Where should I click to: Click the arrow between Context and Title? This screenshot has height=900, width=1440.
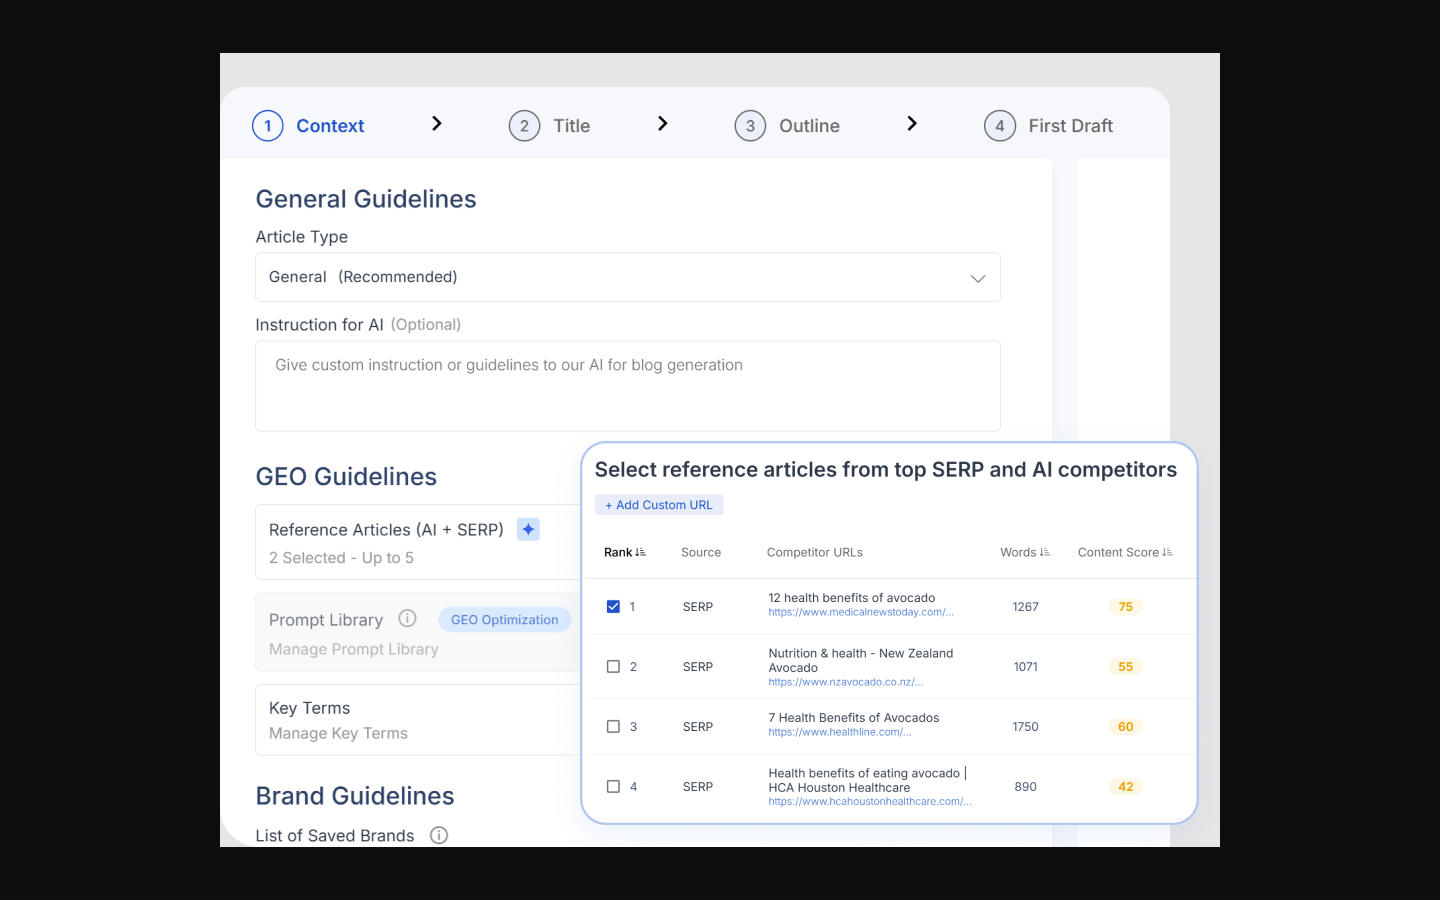436,123
